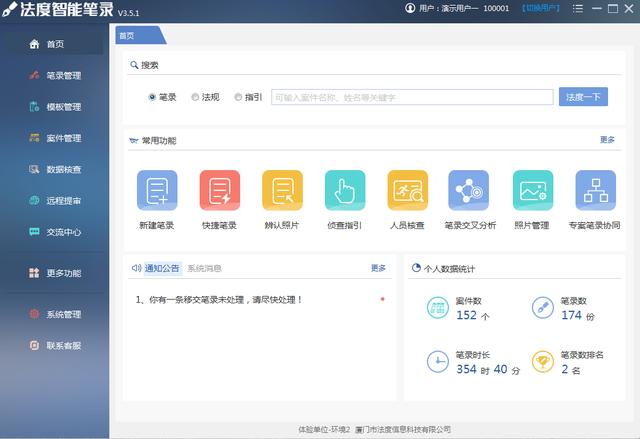Launch the 专案笔录协同 collaboration icon
The image size is (640, 439).
pos(595,190)
